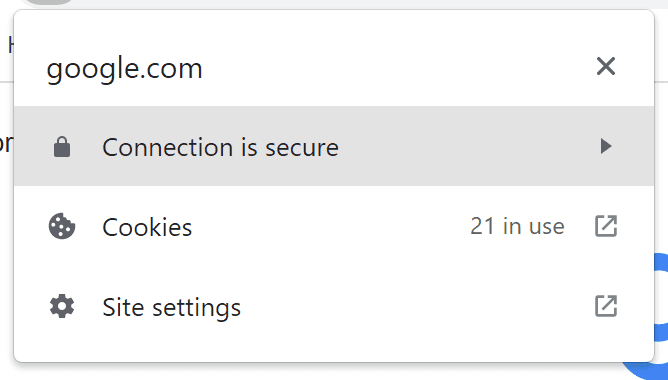The height and width of the screenshot is (380, 668).
Task: Launch Site settings via external-link icon
Action: tap(606, 306)
